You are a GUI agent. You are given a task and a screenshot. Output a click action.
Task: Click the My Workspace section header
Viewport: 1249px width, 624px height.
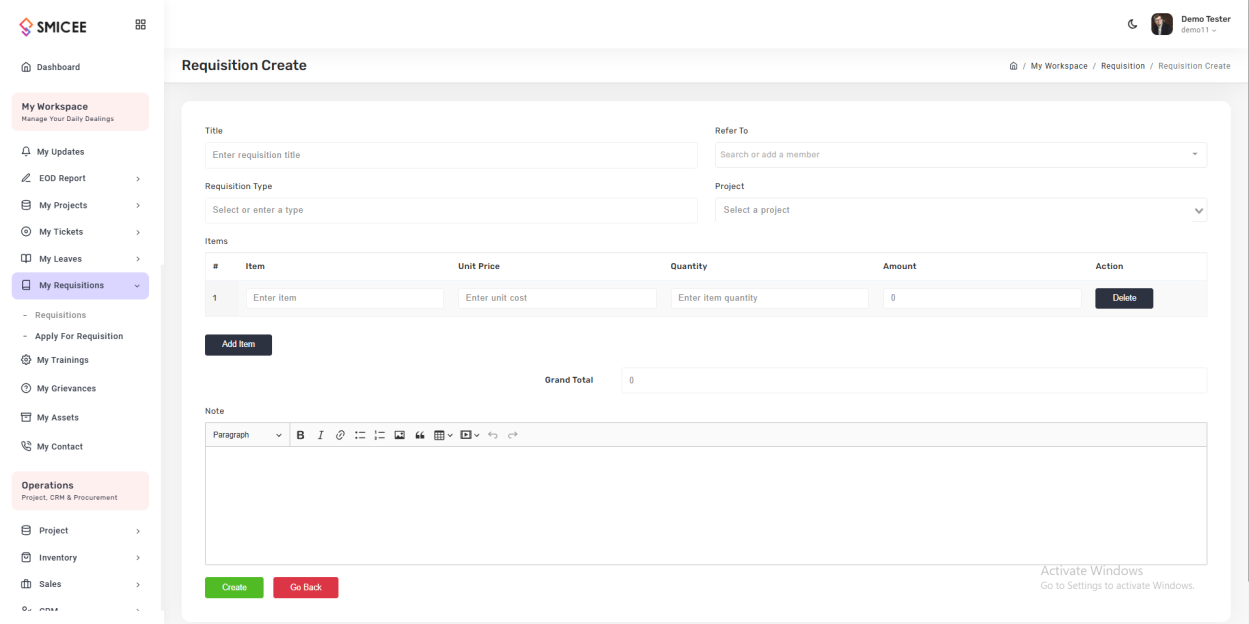tap(80, 112)
